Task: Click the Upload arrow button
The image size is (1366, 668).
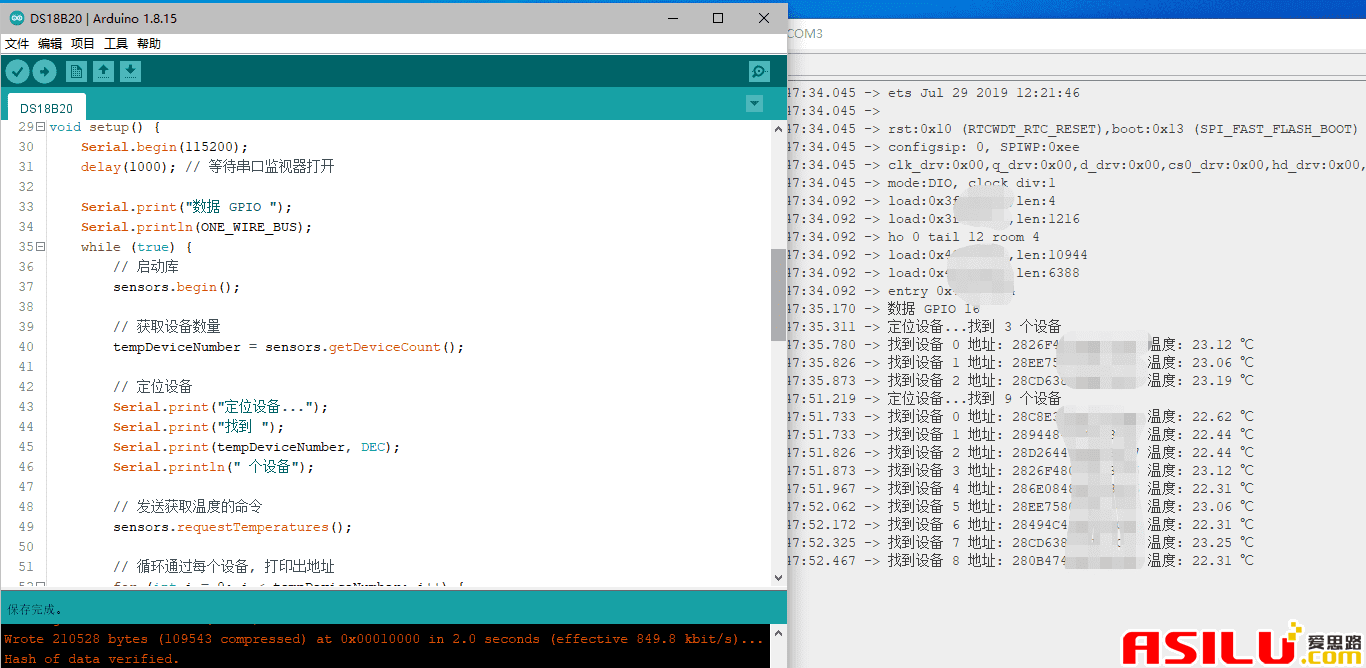Action: [x=45, y=71]
